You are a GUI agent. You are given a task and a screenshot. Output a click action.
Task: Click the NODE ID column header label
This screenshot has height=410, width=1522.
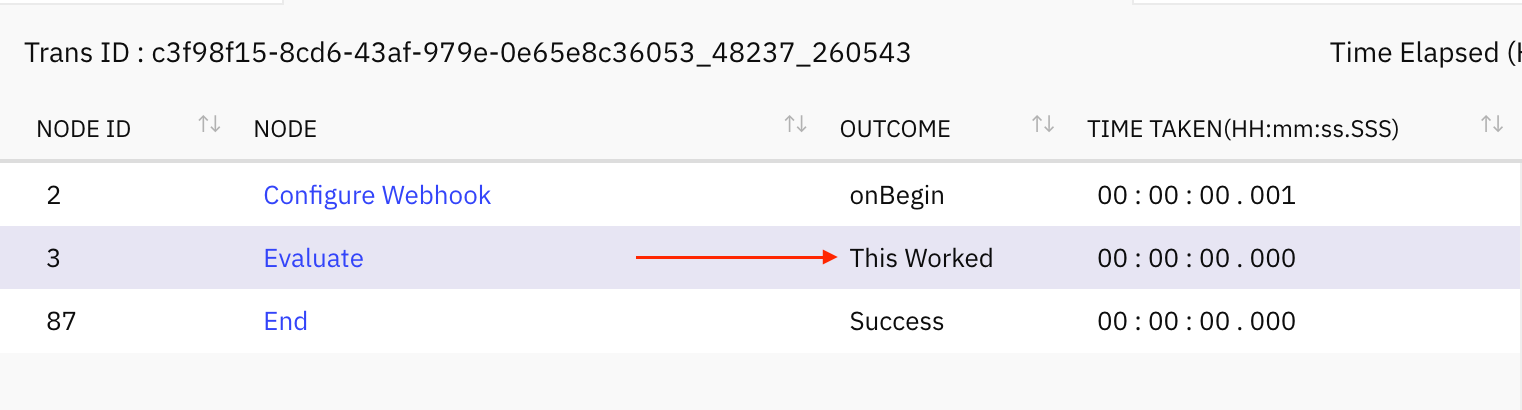(x=83, y=129)
